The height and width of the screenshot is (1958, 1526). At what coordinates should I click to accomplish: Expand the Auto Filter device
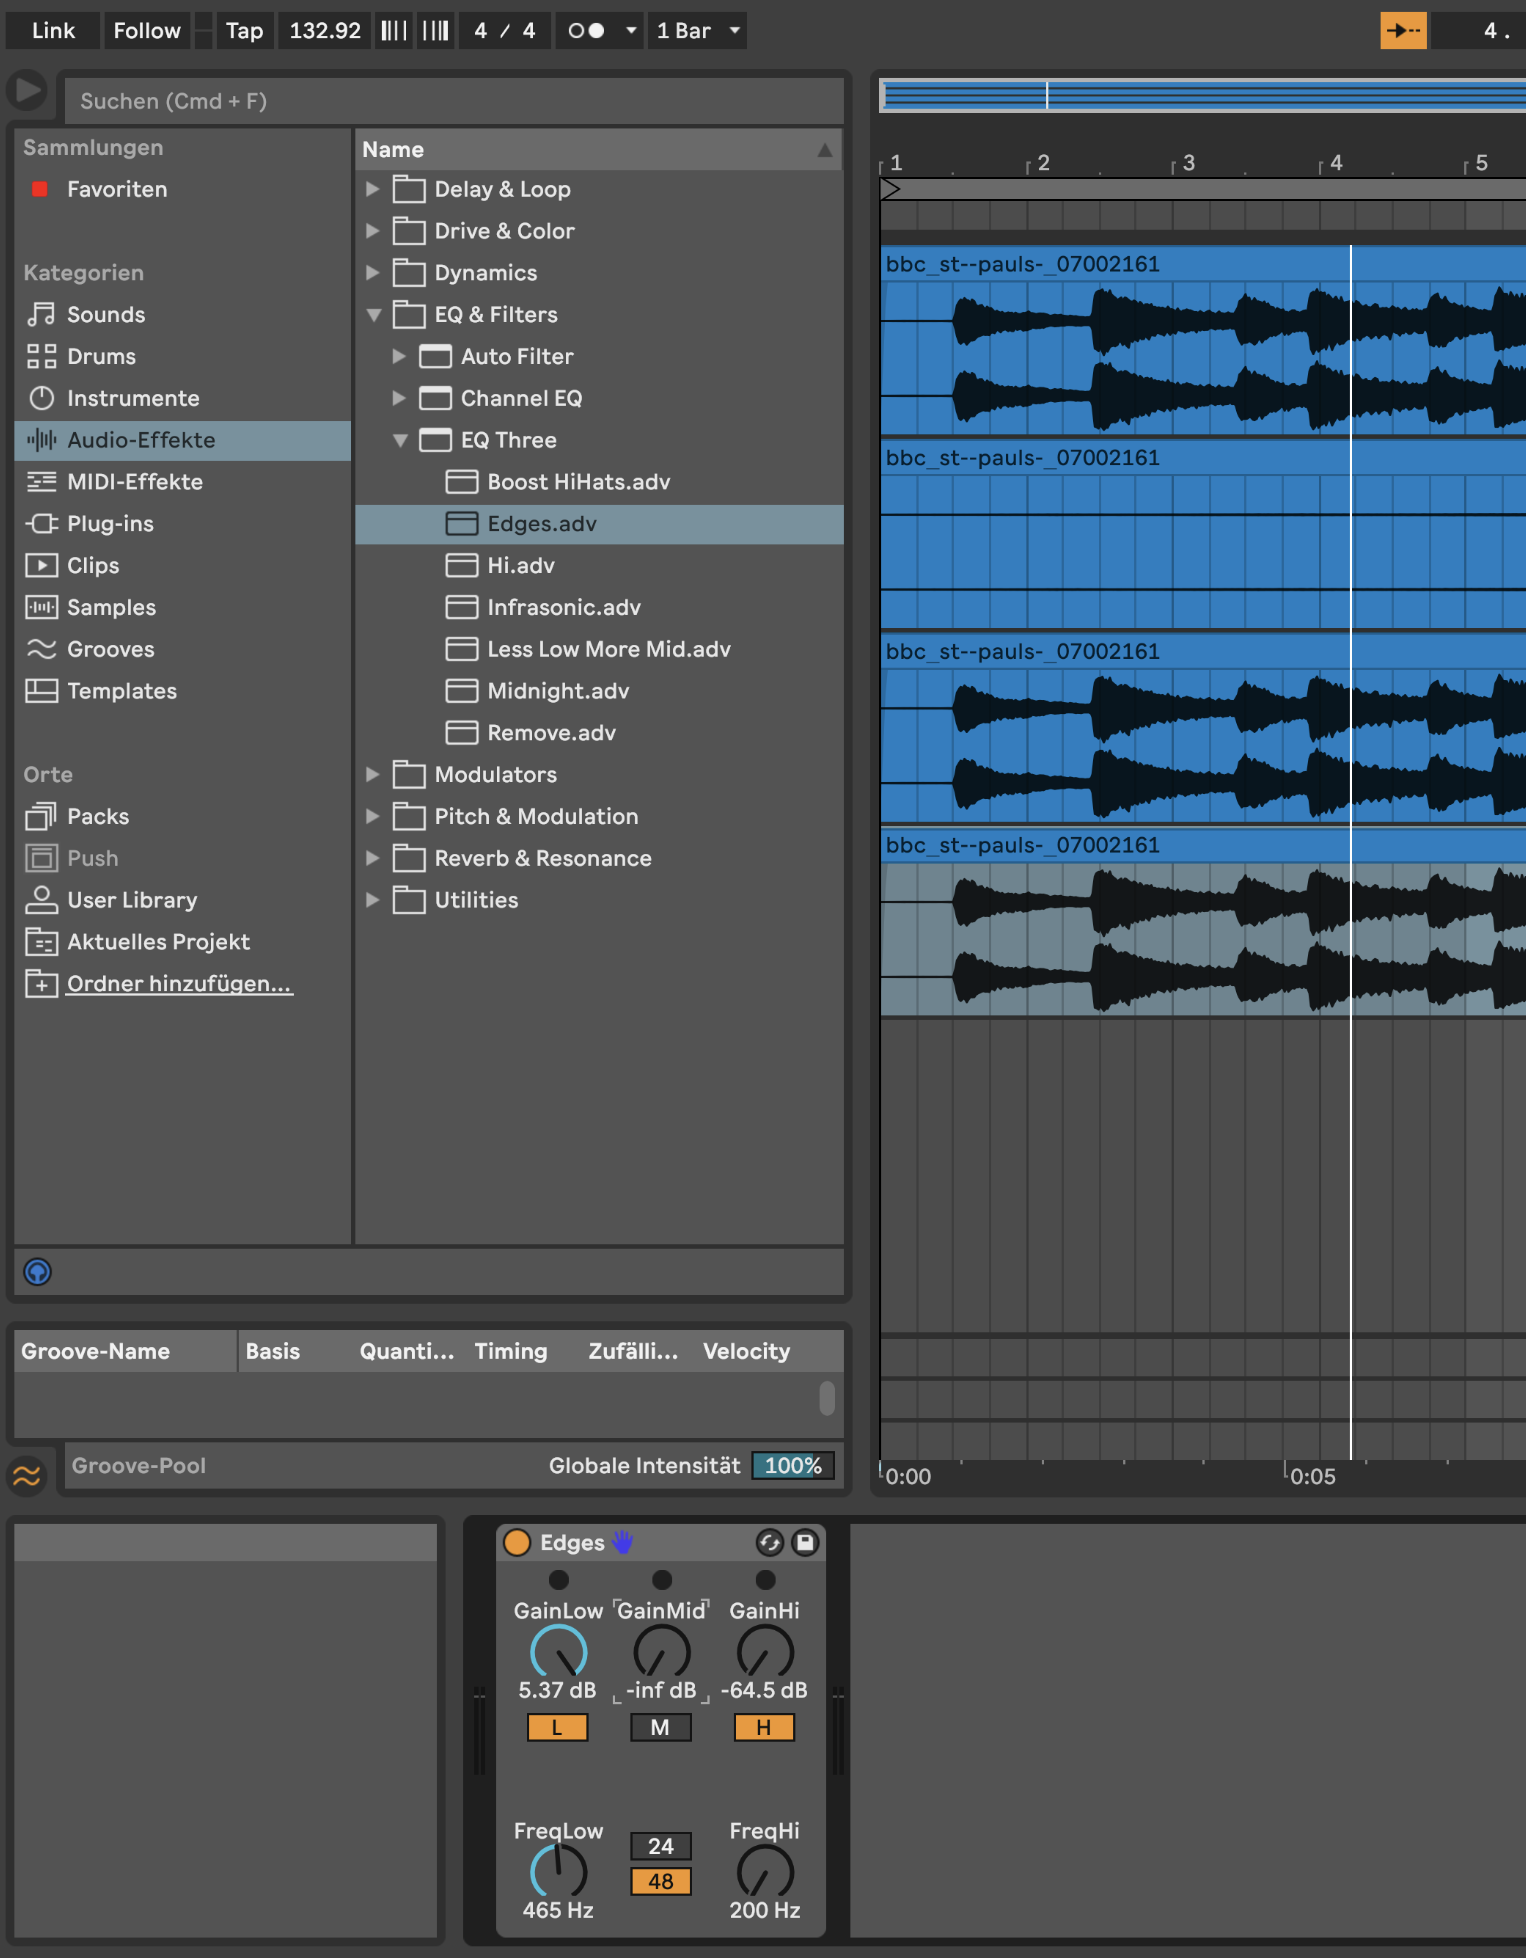pos(399,356)
